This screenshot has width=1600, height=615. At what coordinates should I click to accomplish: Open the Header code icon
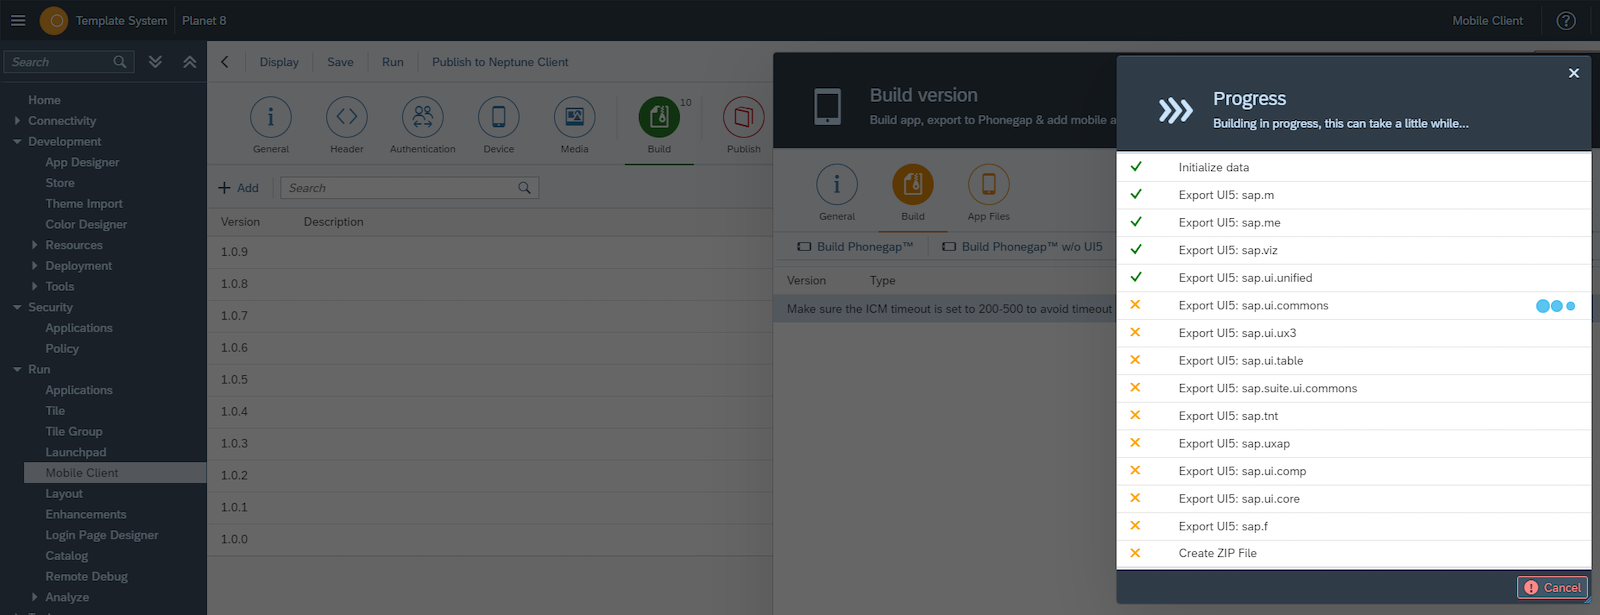click(x=347, y=117)
